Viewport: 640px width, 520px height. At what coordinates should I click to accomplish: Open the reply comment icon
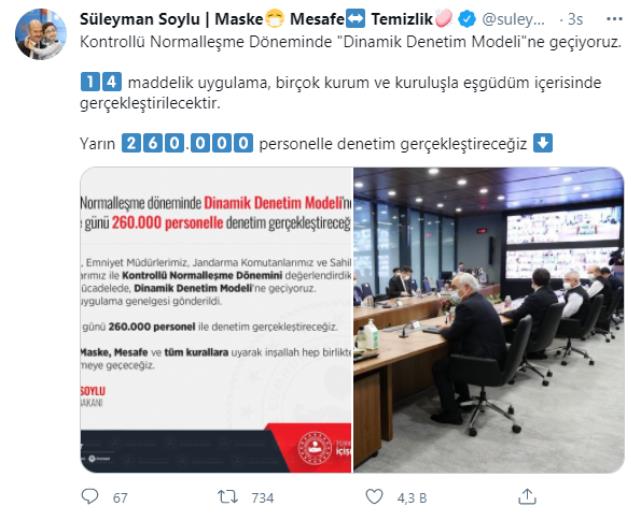(90, 497)
